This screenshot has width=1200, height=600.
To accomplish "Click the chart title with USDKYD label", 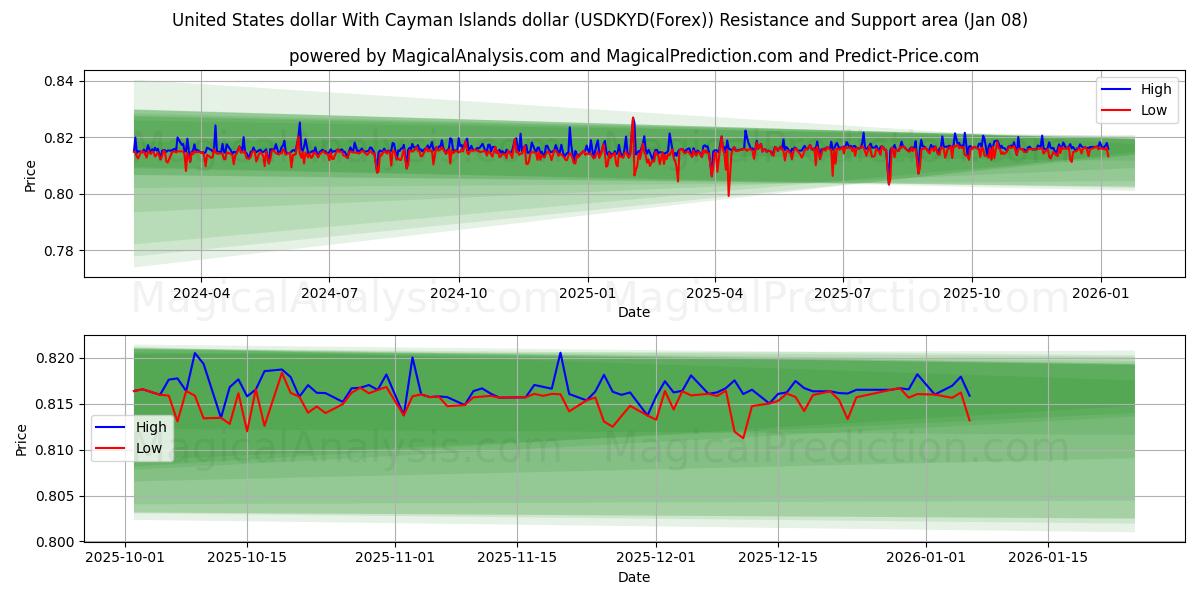I will pyautogui.click(x=600, y=18).
